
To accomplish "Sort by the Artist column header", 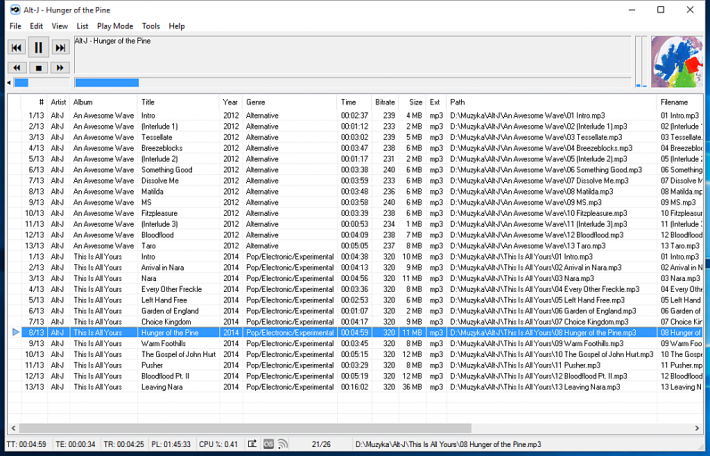I will pos(58,102).
